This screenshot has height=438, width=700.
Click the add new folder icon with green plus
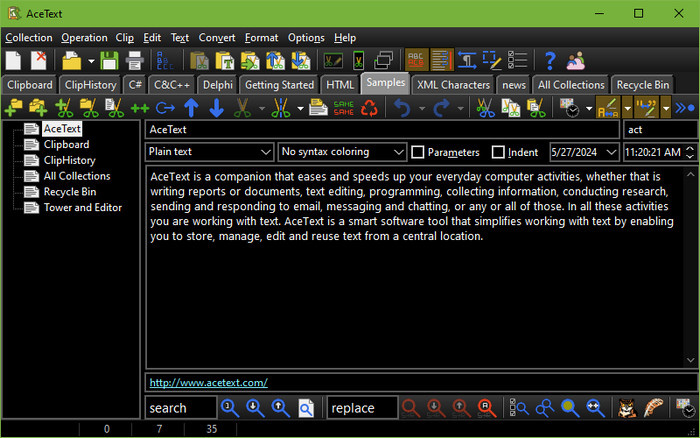point(13,108)
